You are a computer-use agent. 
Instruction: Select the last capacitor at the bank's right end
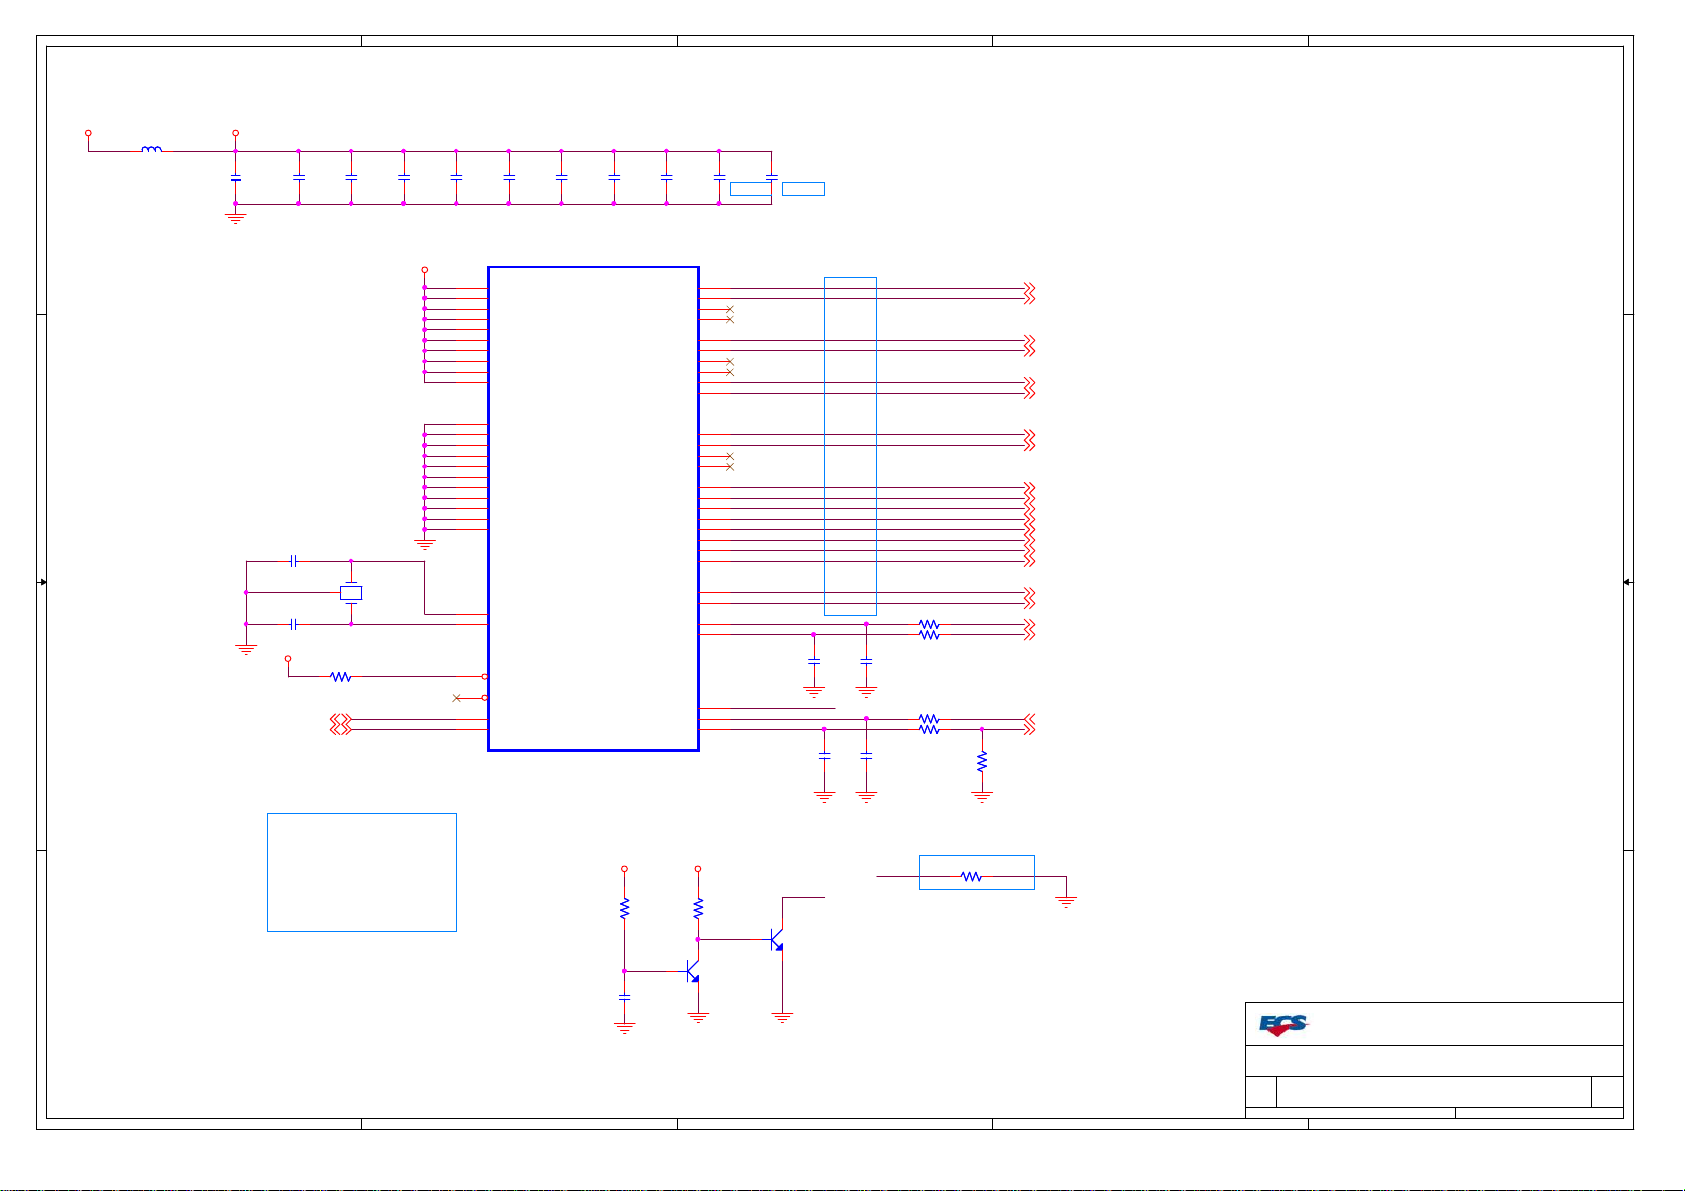pyautogui.click(x=771, y=177)
